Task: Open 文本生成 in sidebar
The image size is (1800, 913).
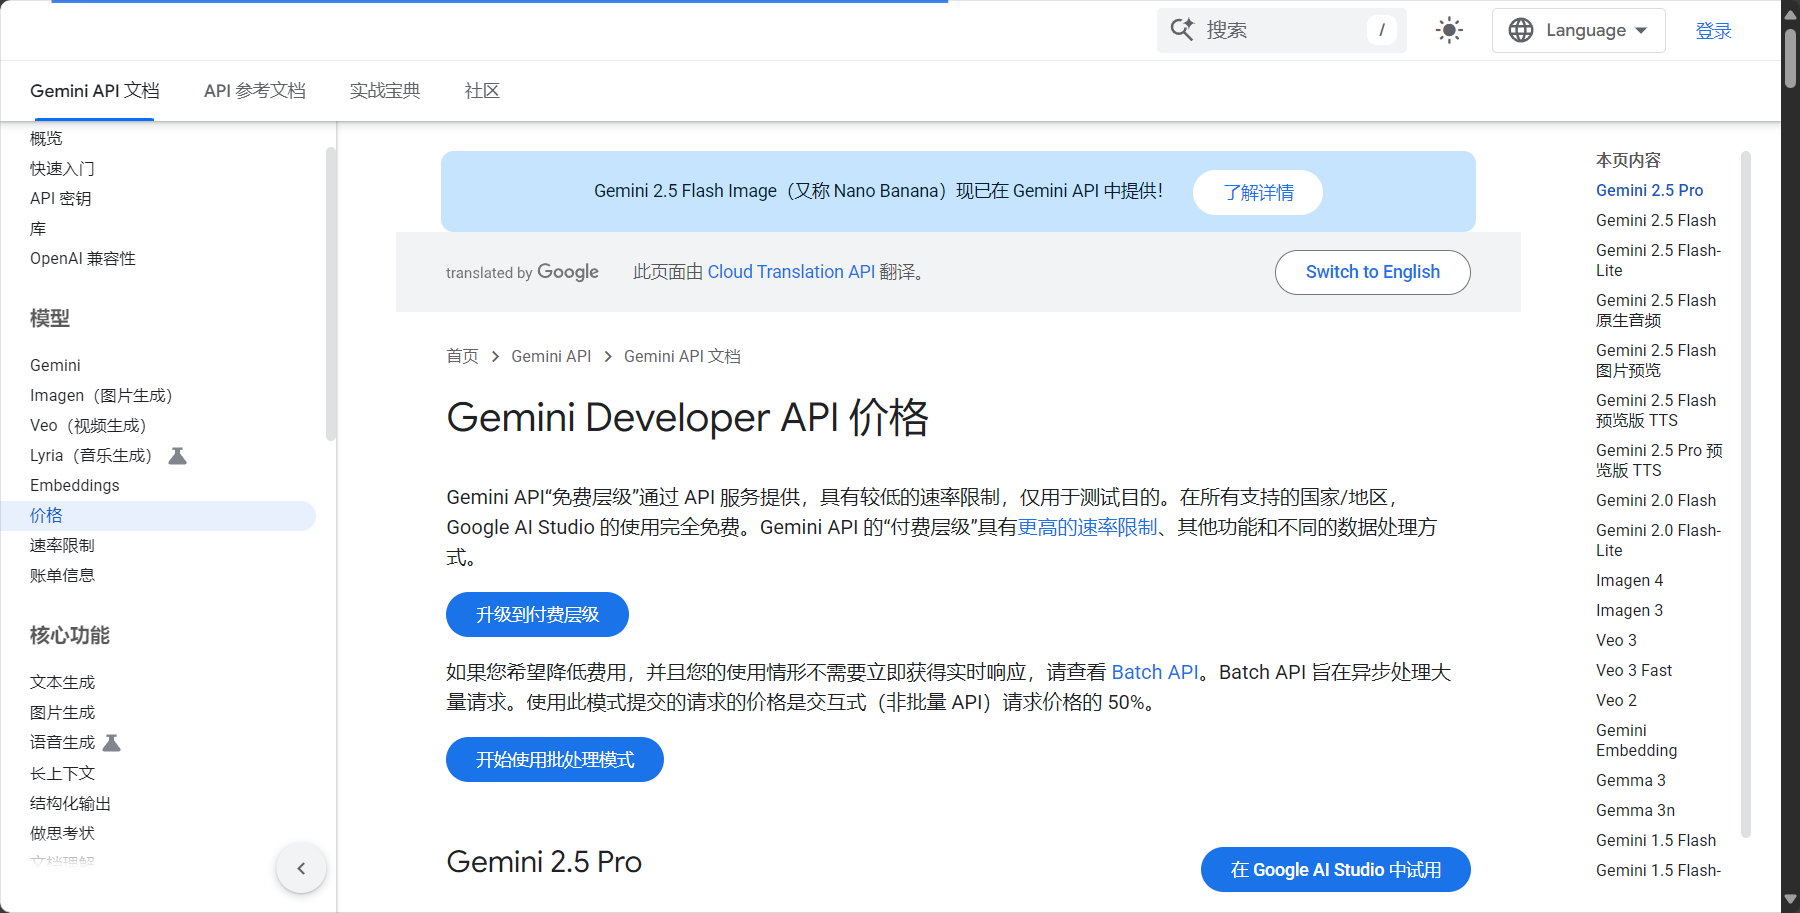Action: [62, 683]
